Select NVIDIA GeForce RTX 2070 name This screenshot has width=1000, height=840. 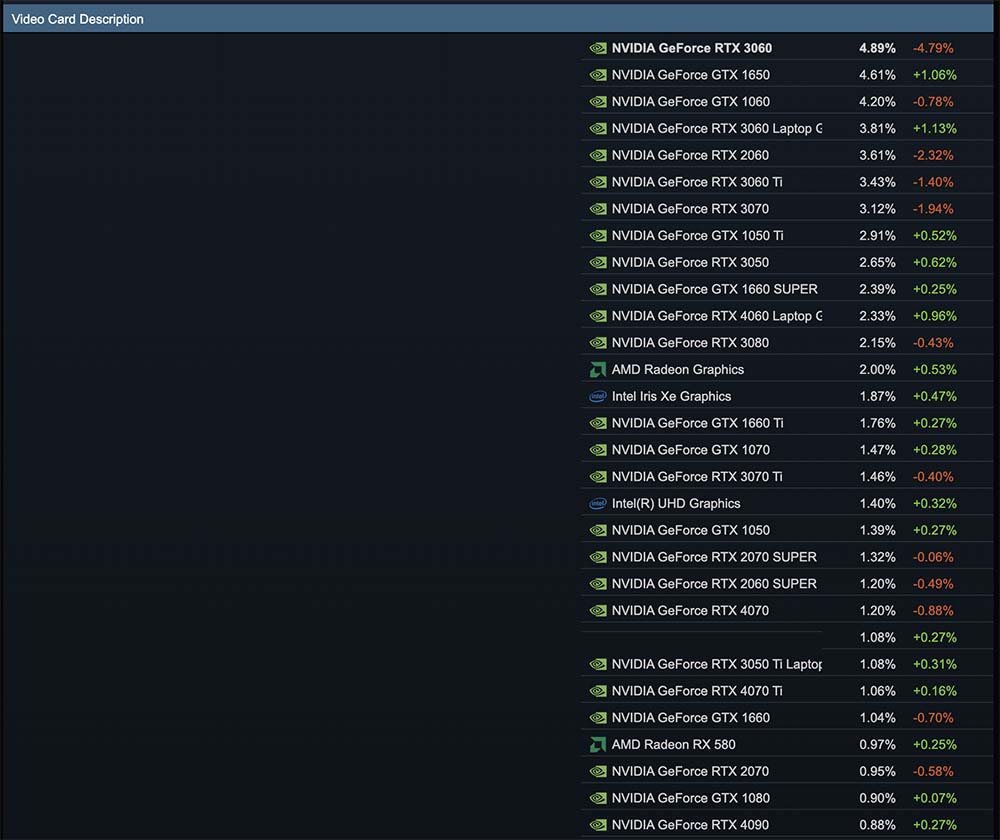(690, 772)
